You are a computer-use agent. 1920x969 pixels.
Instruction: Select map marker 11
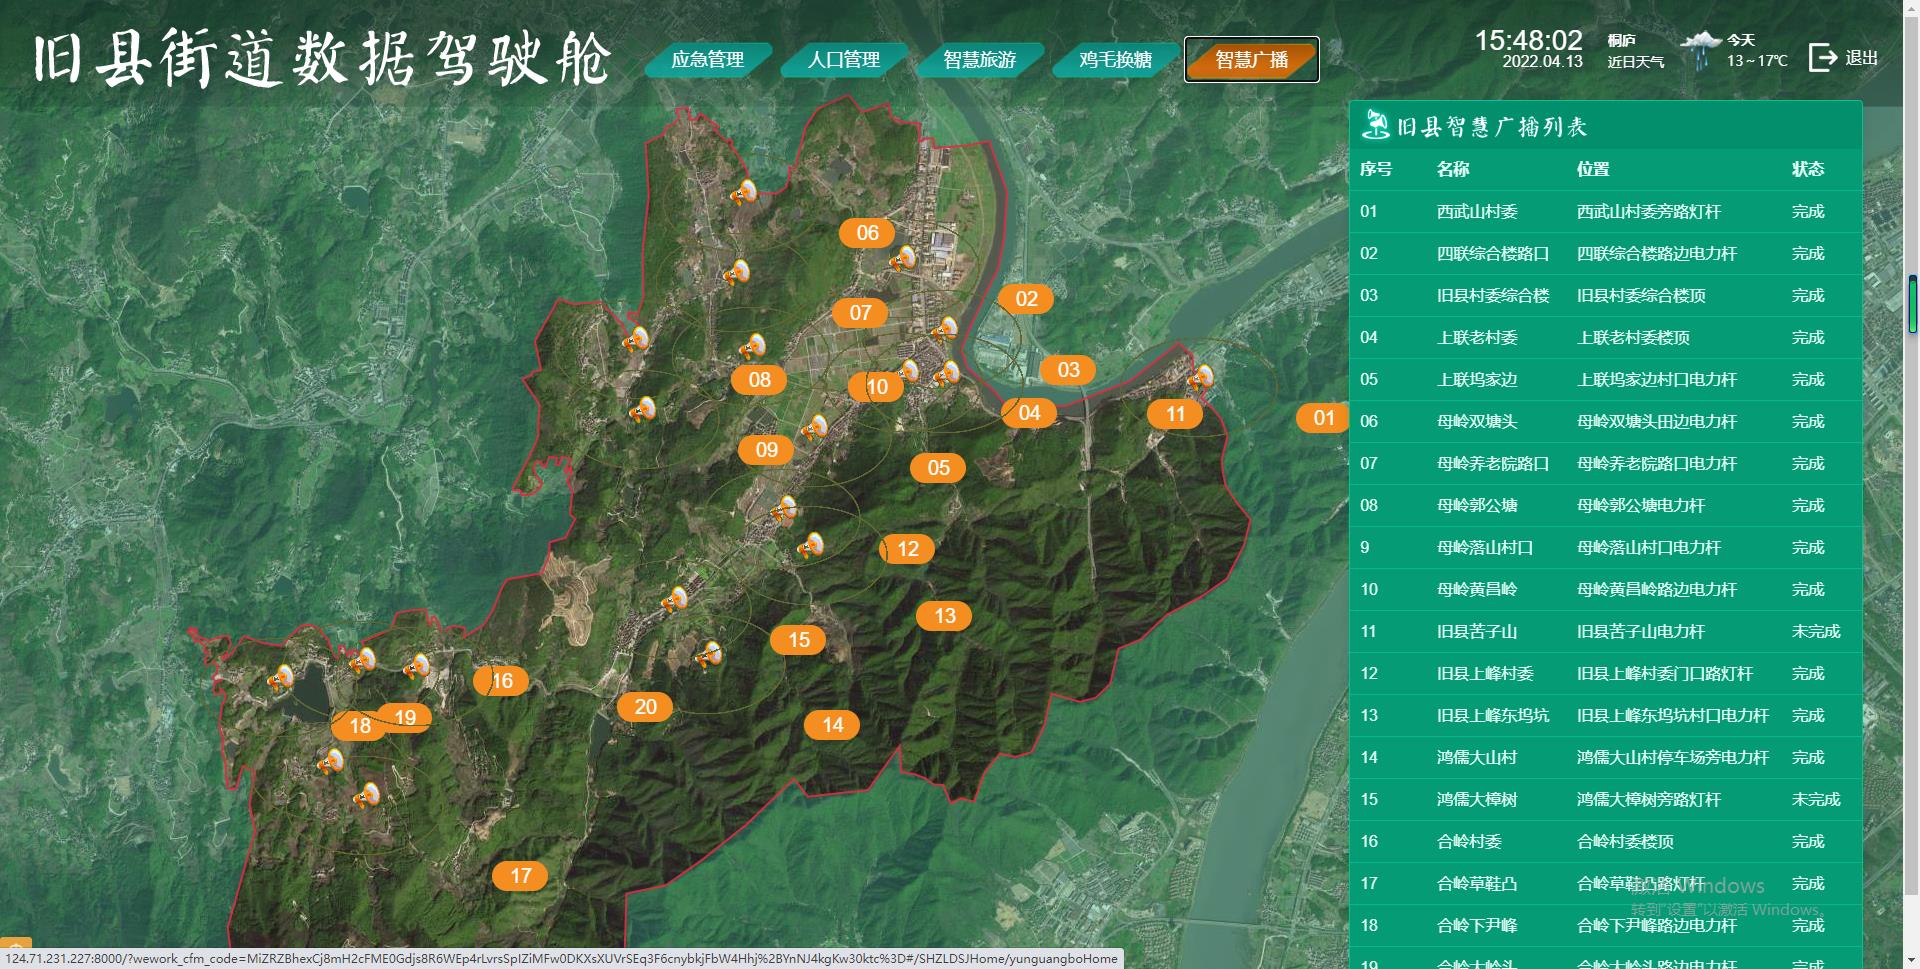click(x=1175, y=414)
